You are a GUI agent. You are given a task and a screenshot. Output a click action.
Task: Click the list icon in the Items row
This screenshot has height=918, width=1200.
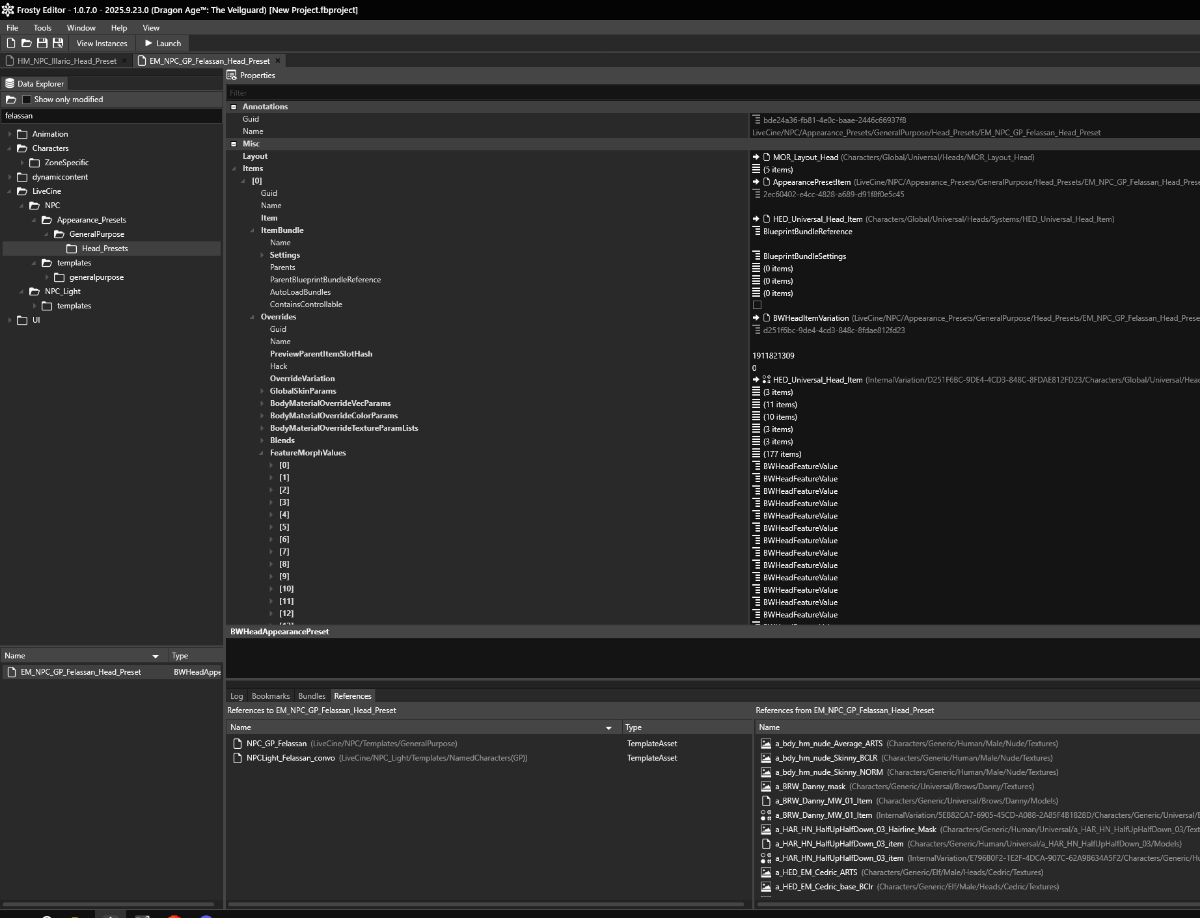click(757, 169)
